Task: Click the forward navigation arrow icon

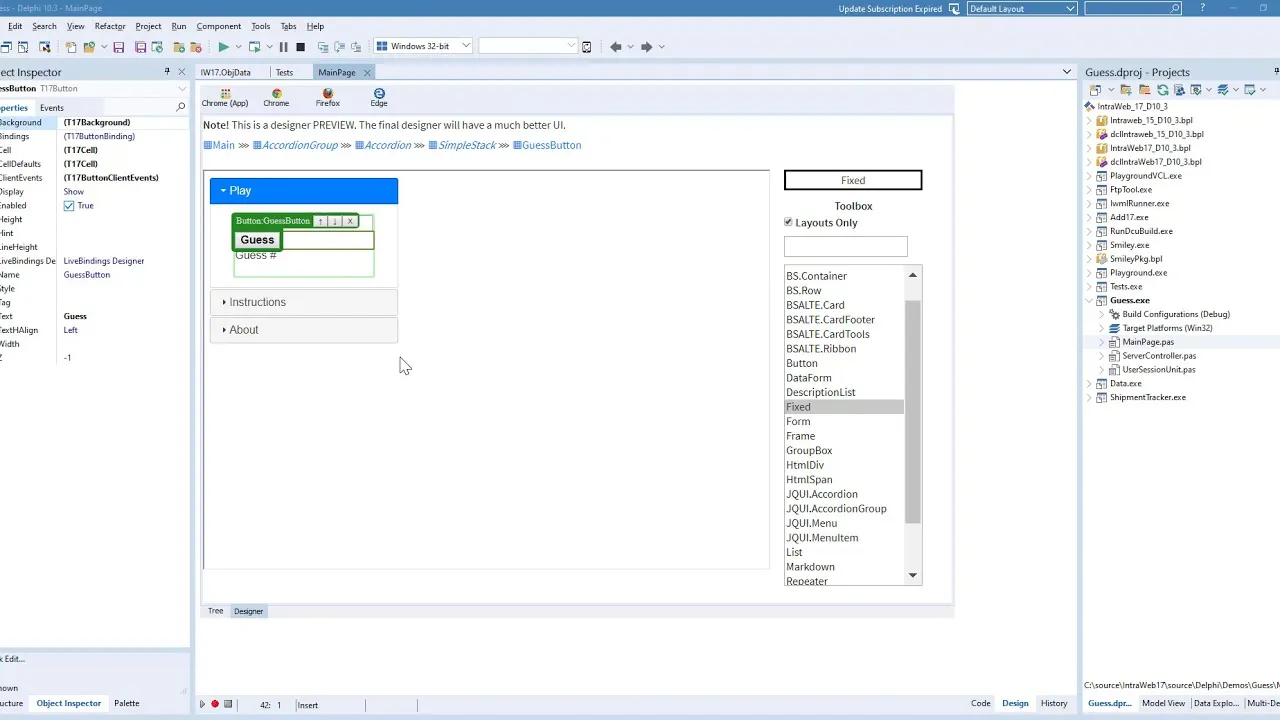Action: 647,47
